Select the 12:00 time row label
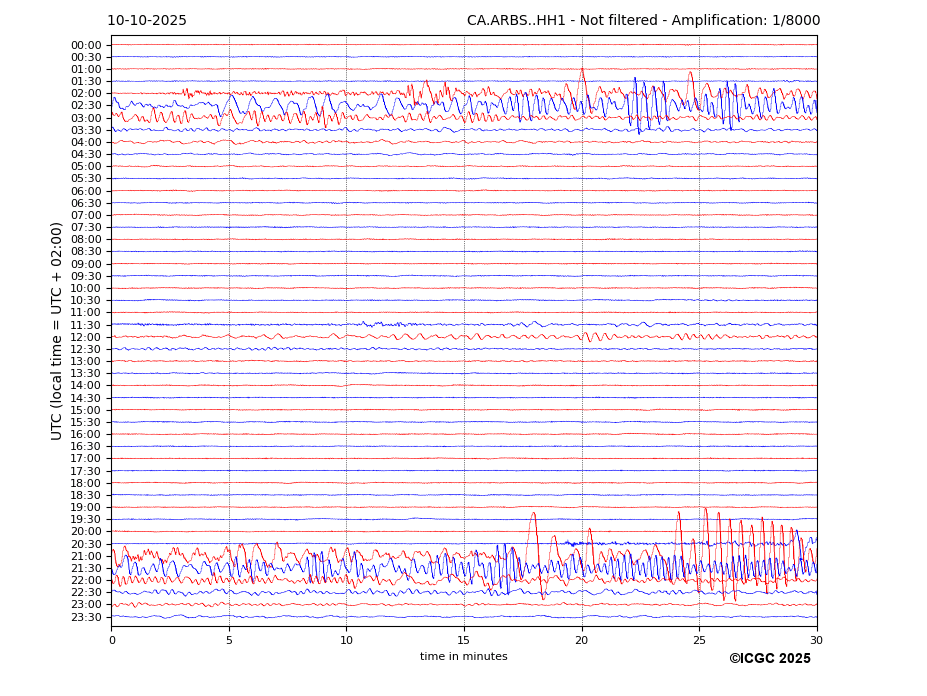This screenshot has height=696, width=927. click(86, 337)
